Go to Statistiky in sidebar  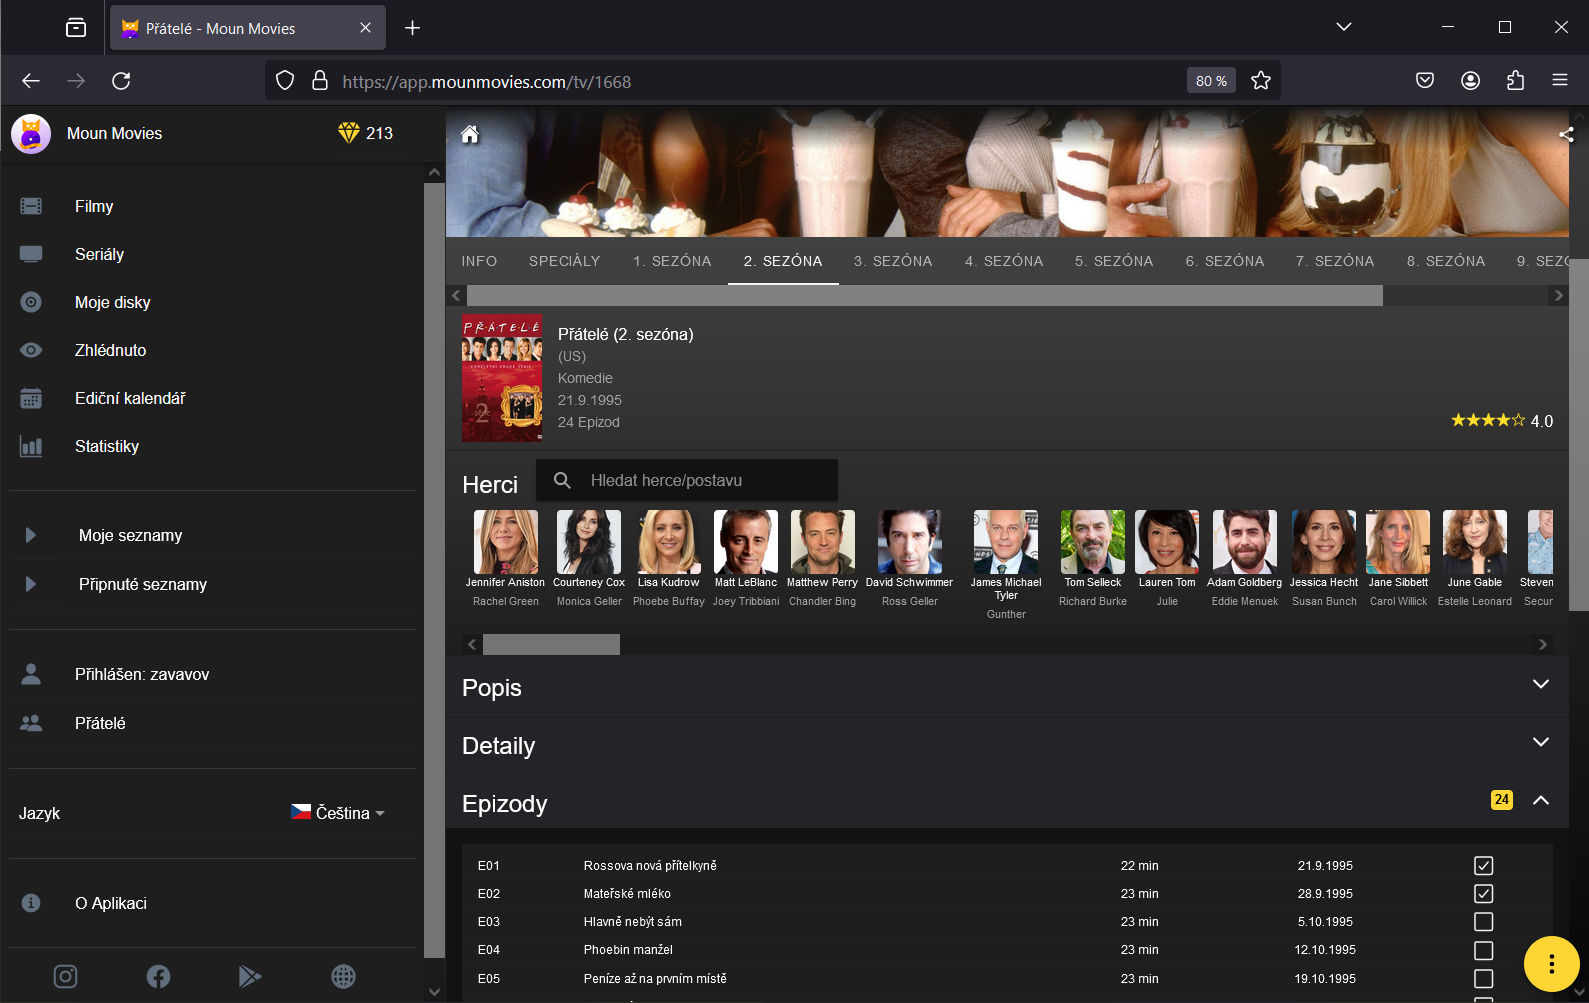[x=107, y=446]
